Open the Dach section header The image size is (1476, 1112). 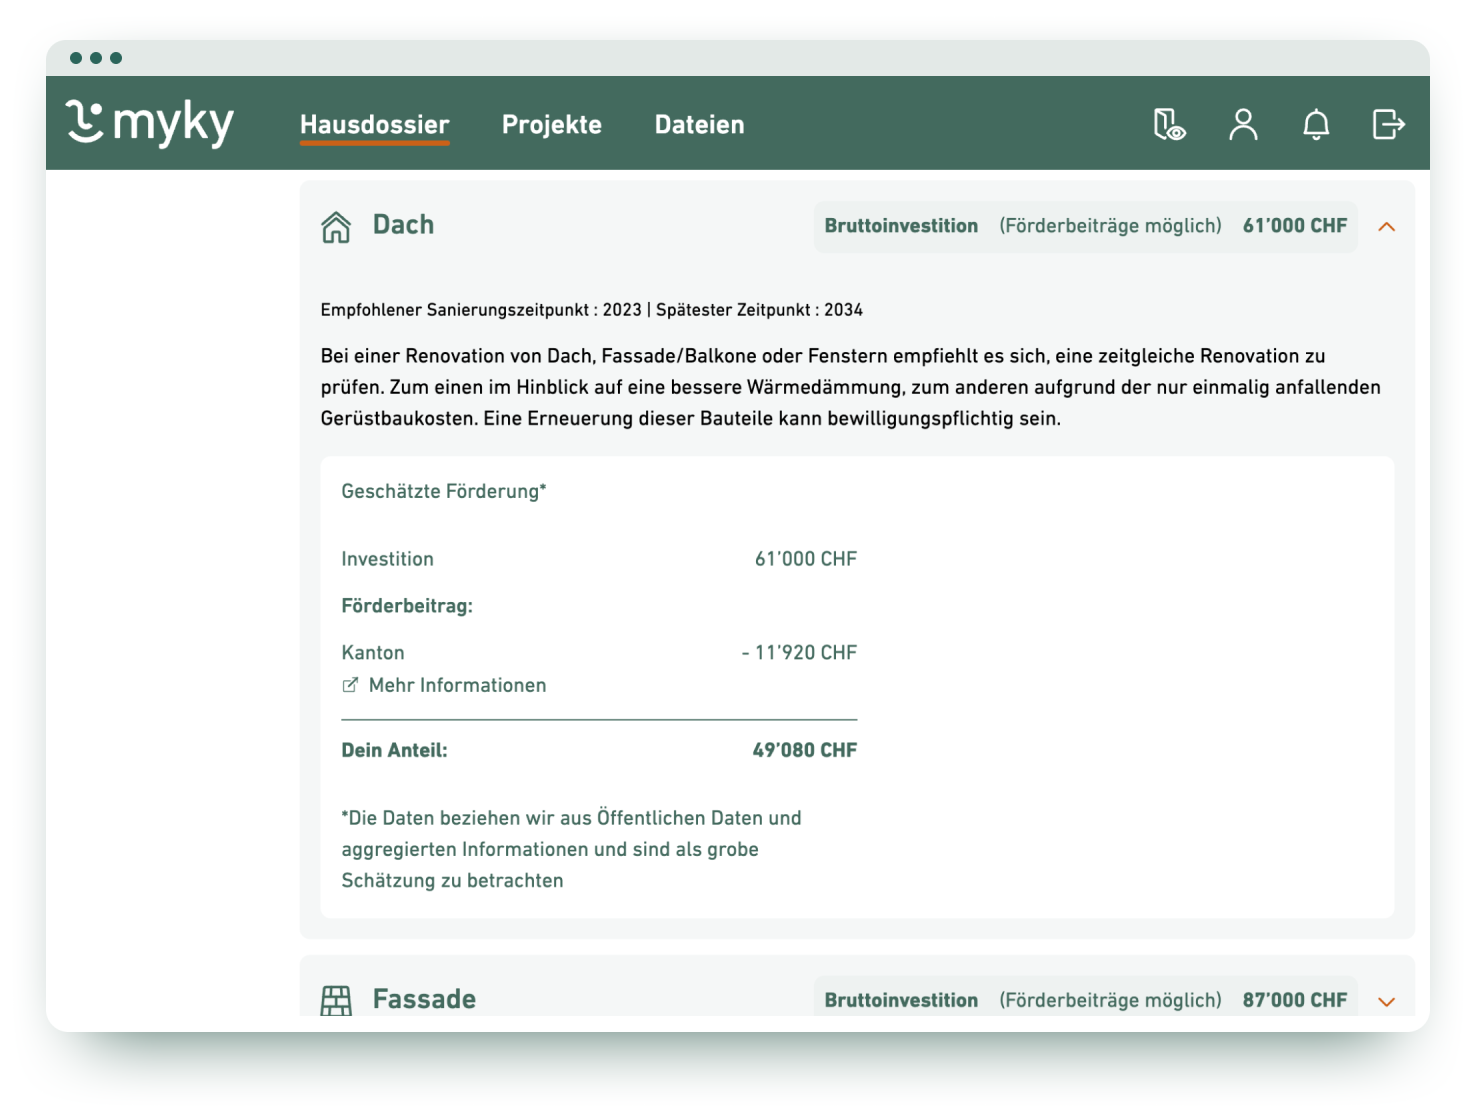(403, 225)
